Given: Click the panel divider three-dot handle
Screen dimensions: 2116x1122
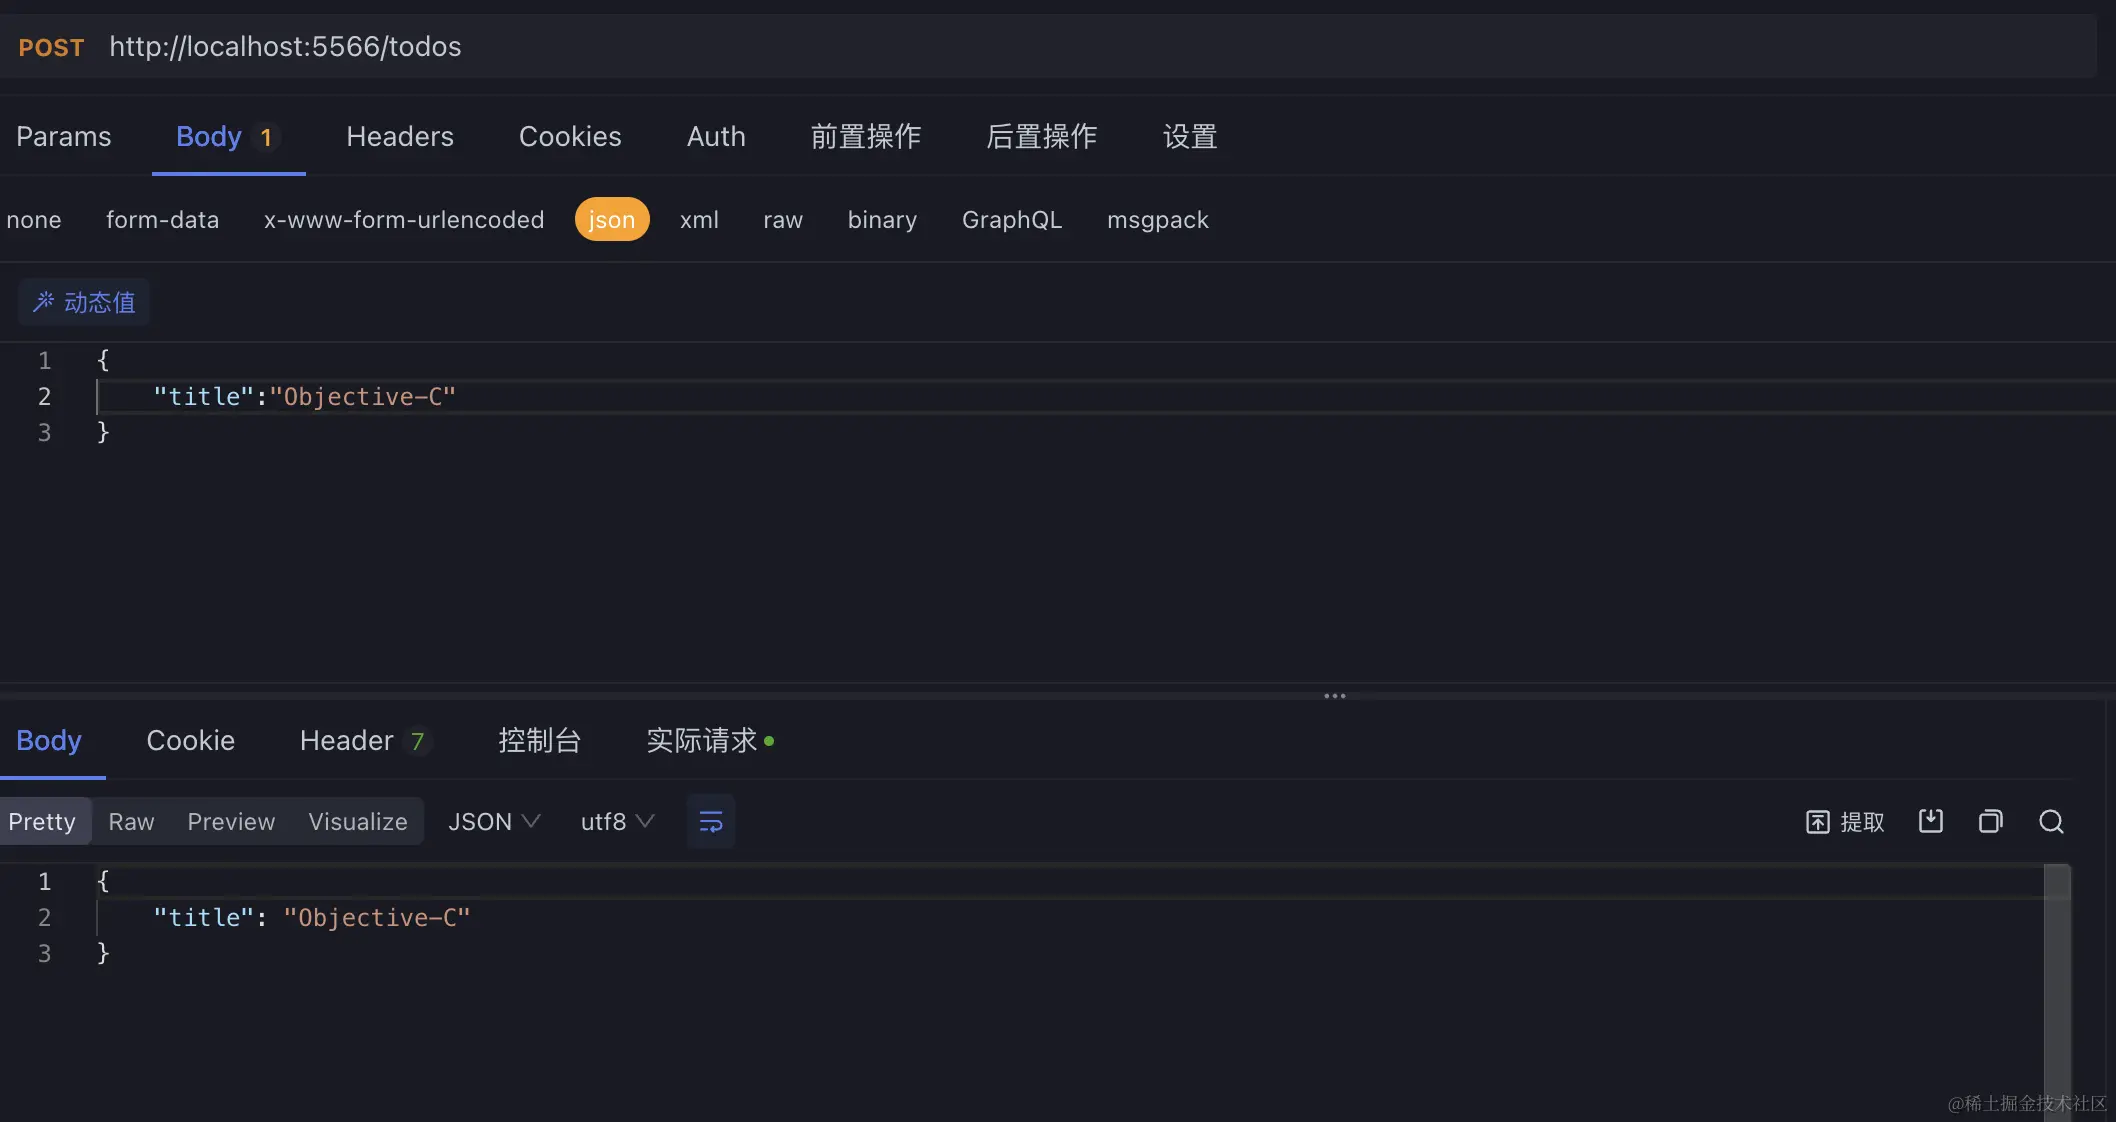Looking at the screenshot, I should click(x=1334, y=696).
